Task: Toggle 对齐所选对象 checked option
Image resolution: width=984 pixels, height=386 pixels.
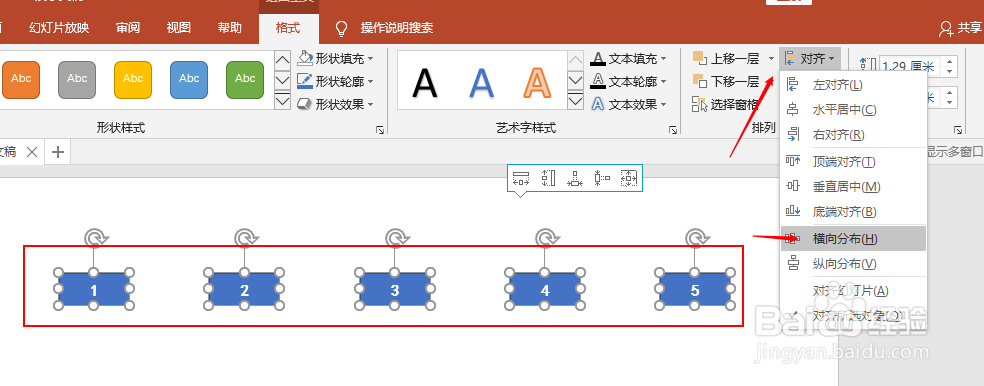Action: 853,315
